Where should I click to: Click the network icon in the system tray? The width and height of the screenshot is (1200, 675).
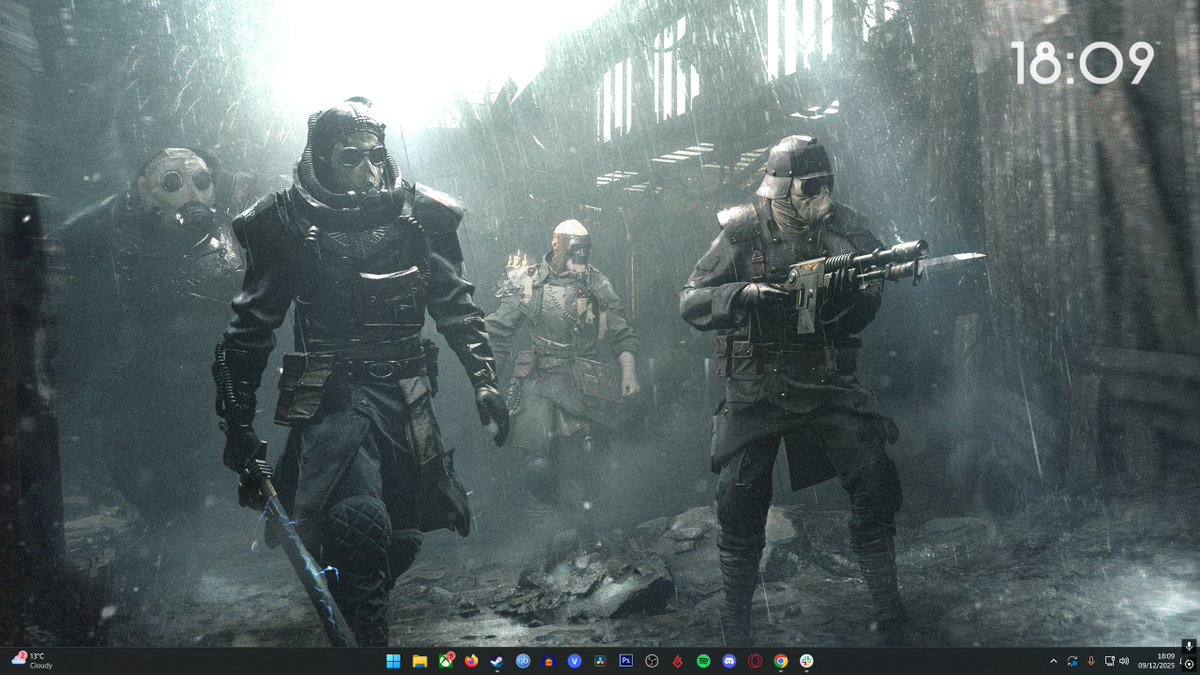(x=1109, y=661)
